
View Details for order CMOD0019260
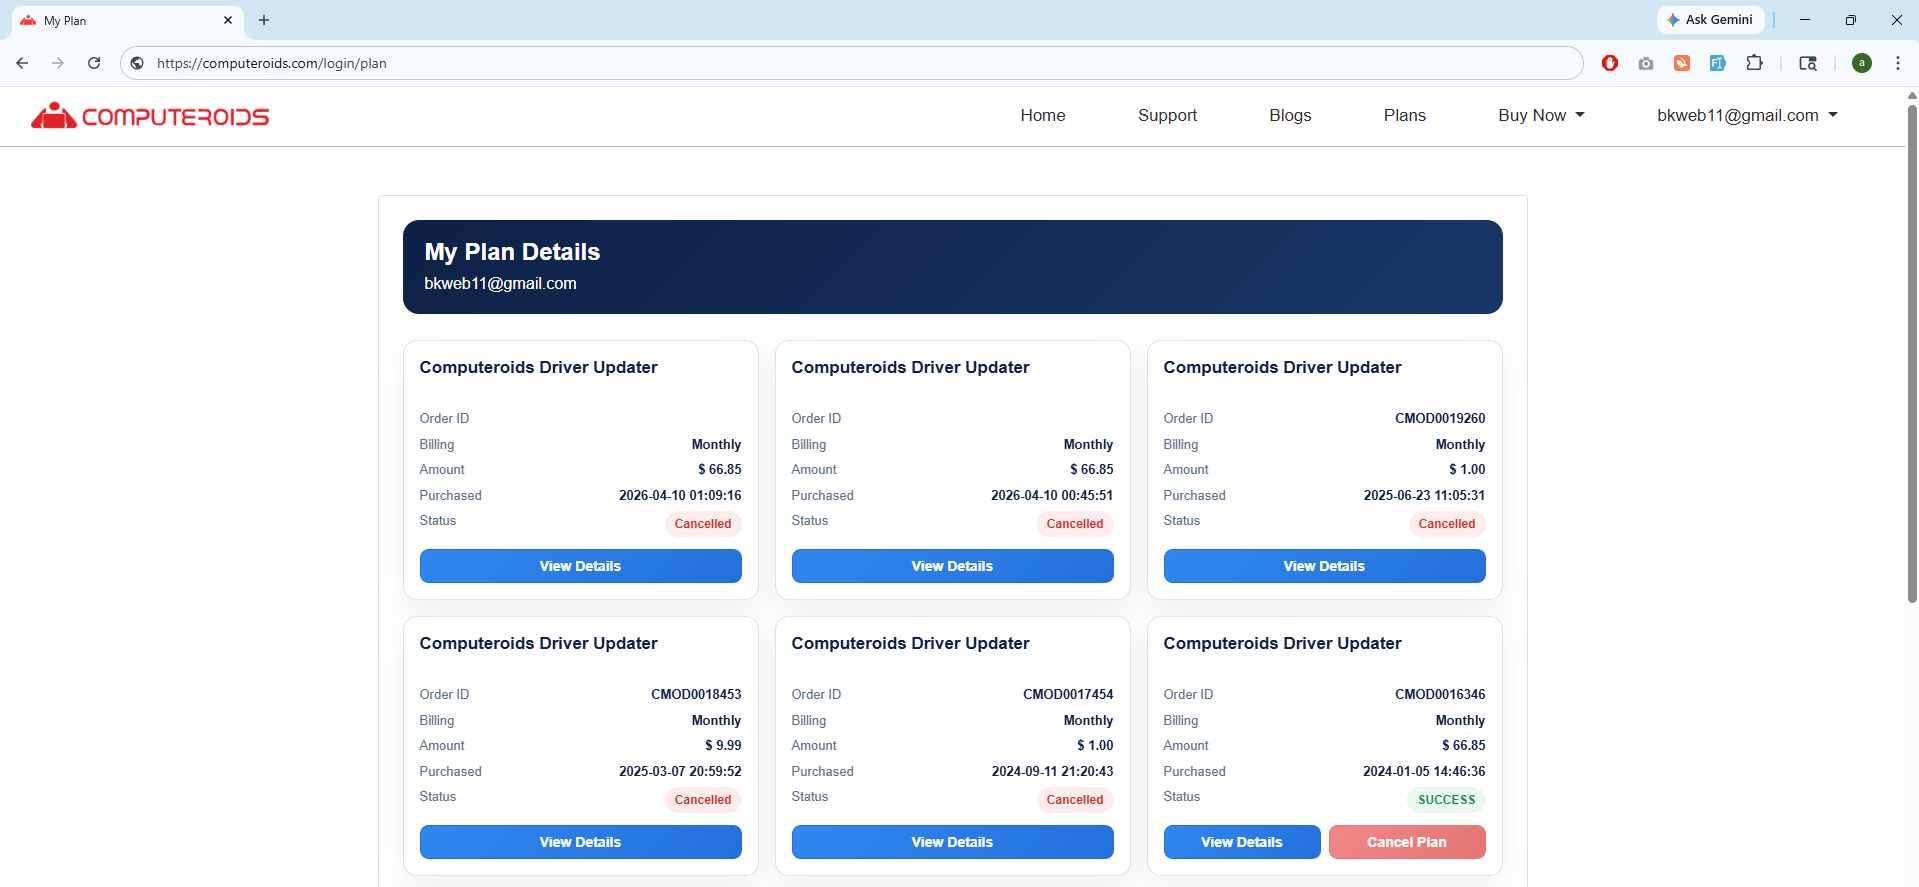(x=1324, y=566)
